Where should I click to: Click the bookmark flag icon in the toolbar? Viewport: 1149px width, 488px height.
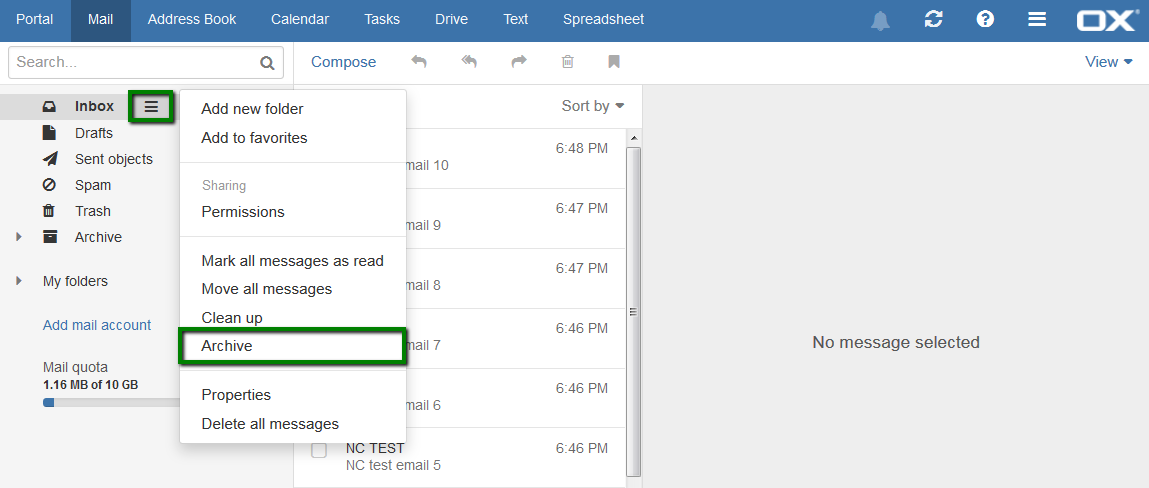coord(614,62)
